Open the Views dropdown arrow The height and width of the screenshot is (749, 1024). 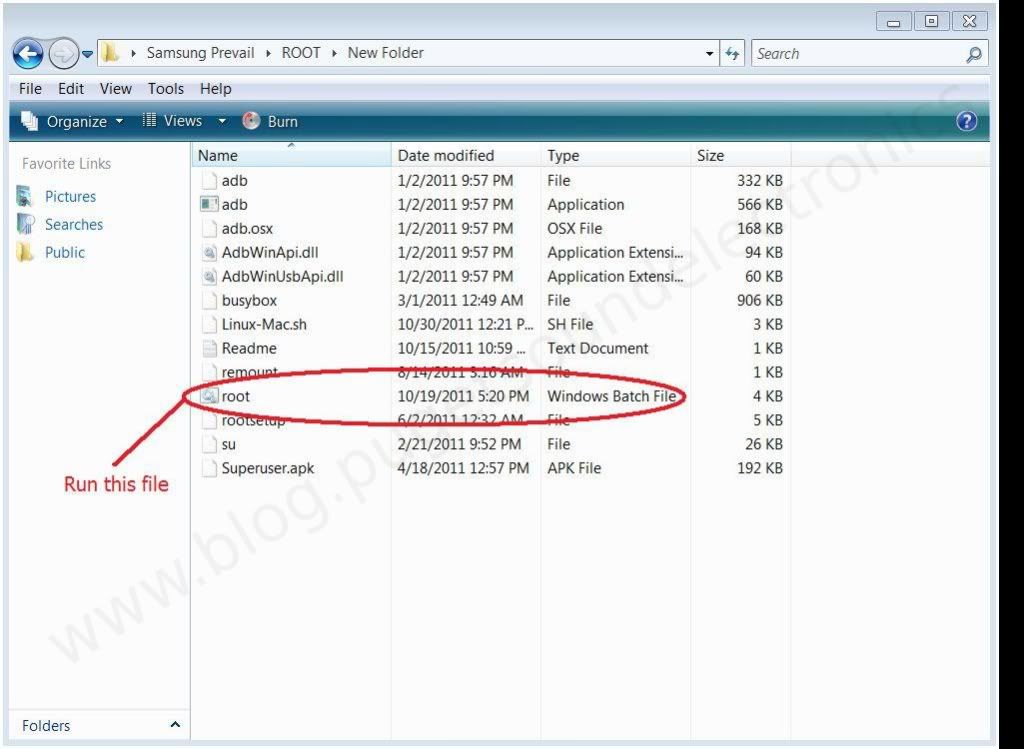point(222,121)
